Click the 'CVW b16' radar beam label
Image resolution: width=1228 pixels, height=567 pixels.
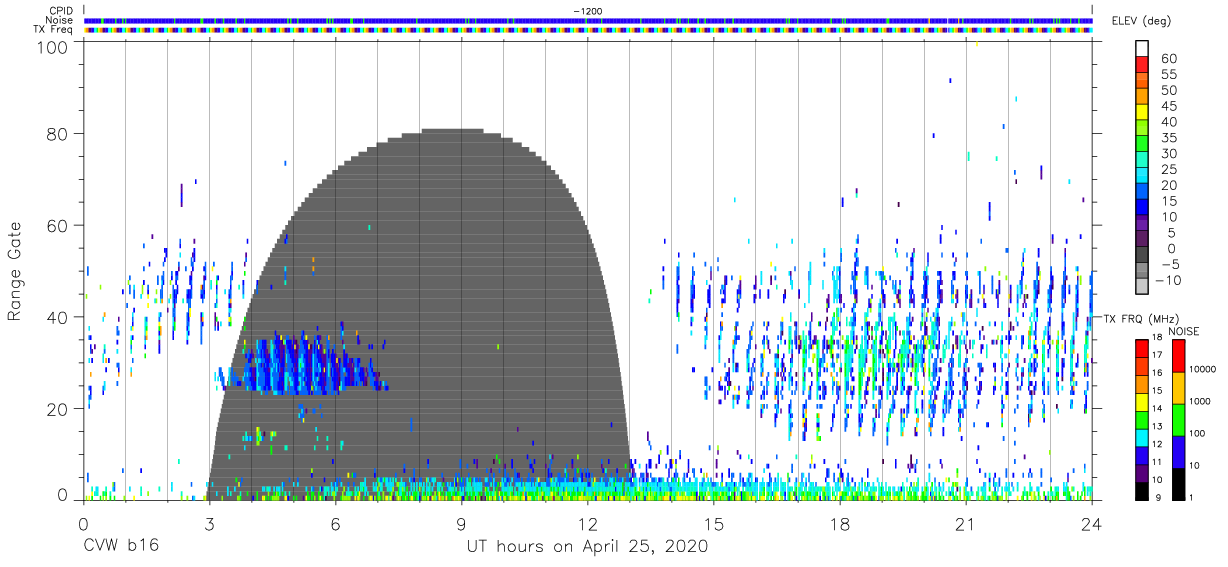click(120, 547)
